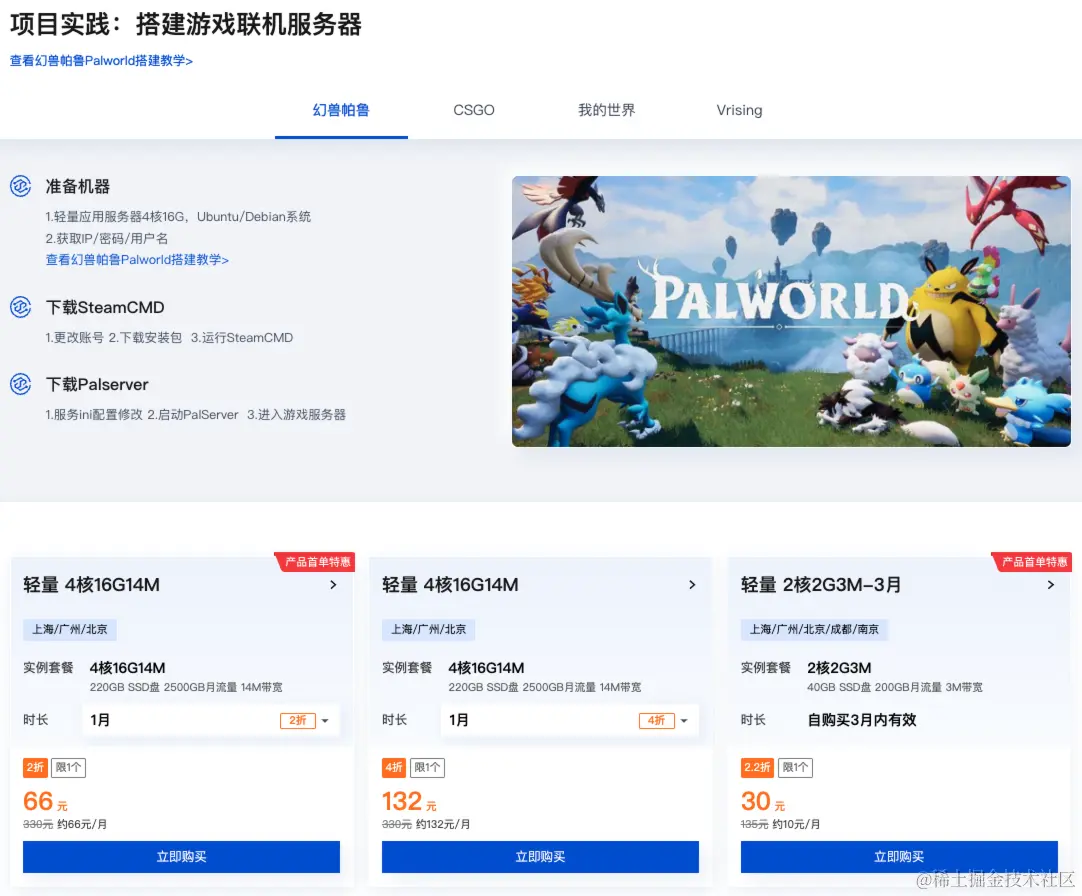Click 产品首单特惠 ribbon on first card
This screenshot has height=896, width=1082.
tap(316, 562)
